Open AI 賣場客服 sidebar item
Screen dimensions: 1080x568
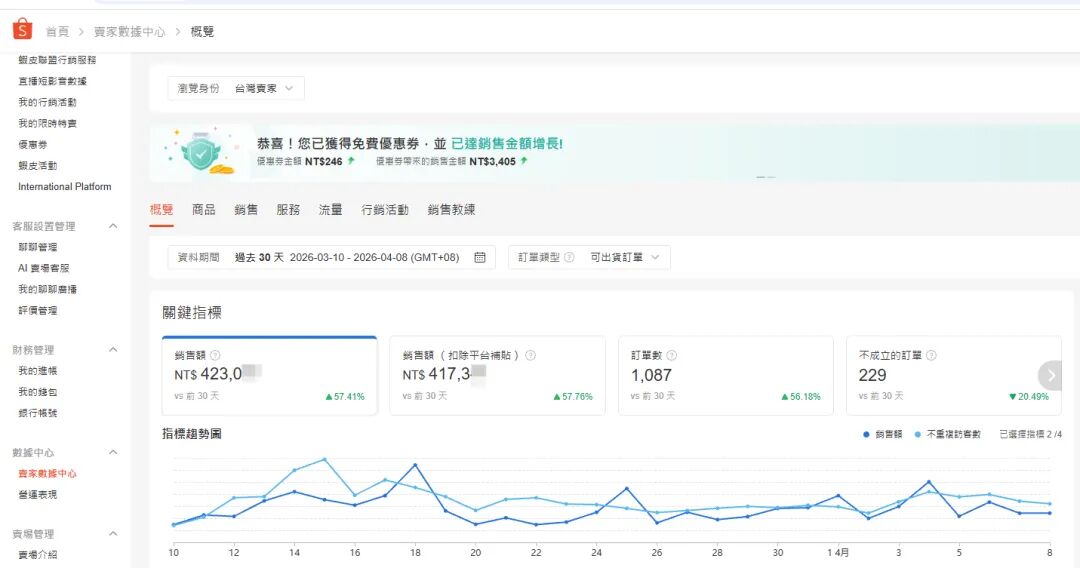43,269
